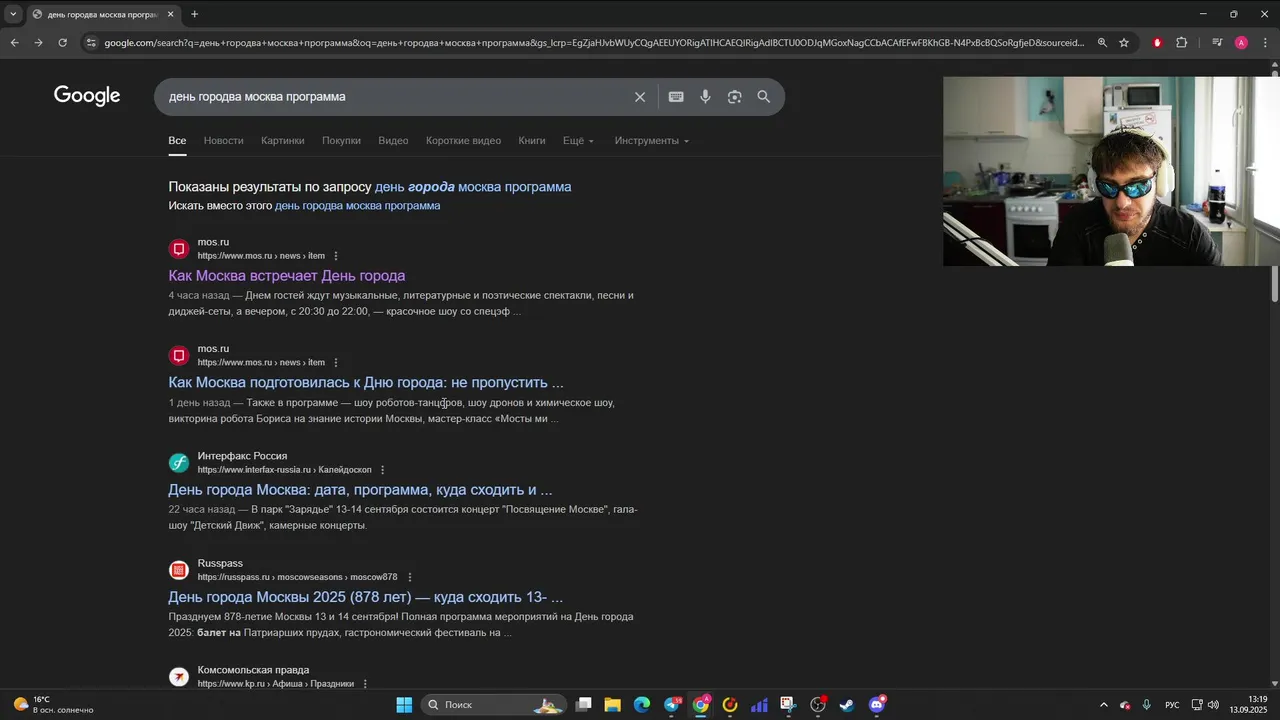This screenshot has height=720, width=1280.
Task: Open the zoom magnifier in address bar
Action: [1102, 43]
